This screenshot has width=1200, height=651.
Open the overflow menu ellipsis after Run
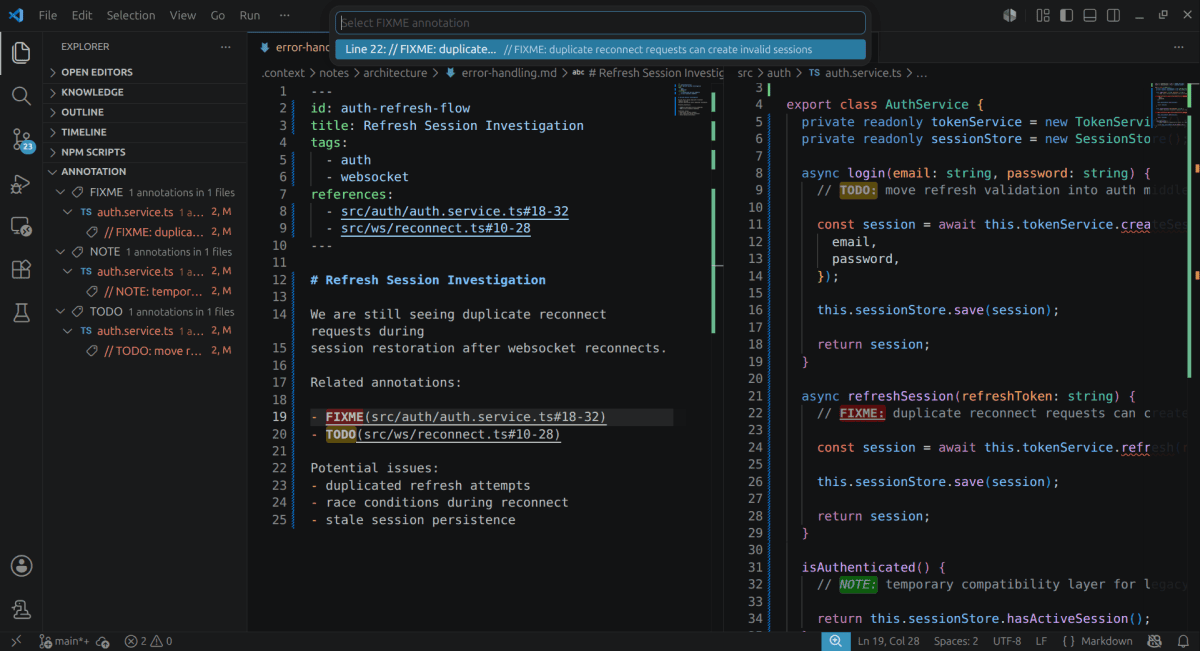[285, 15]
